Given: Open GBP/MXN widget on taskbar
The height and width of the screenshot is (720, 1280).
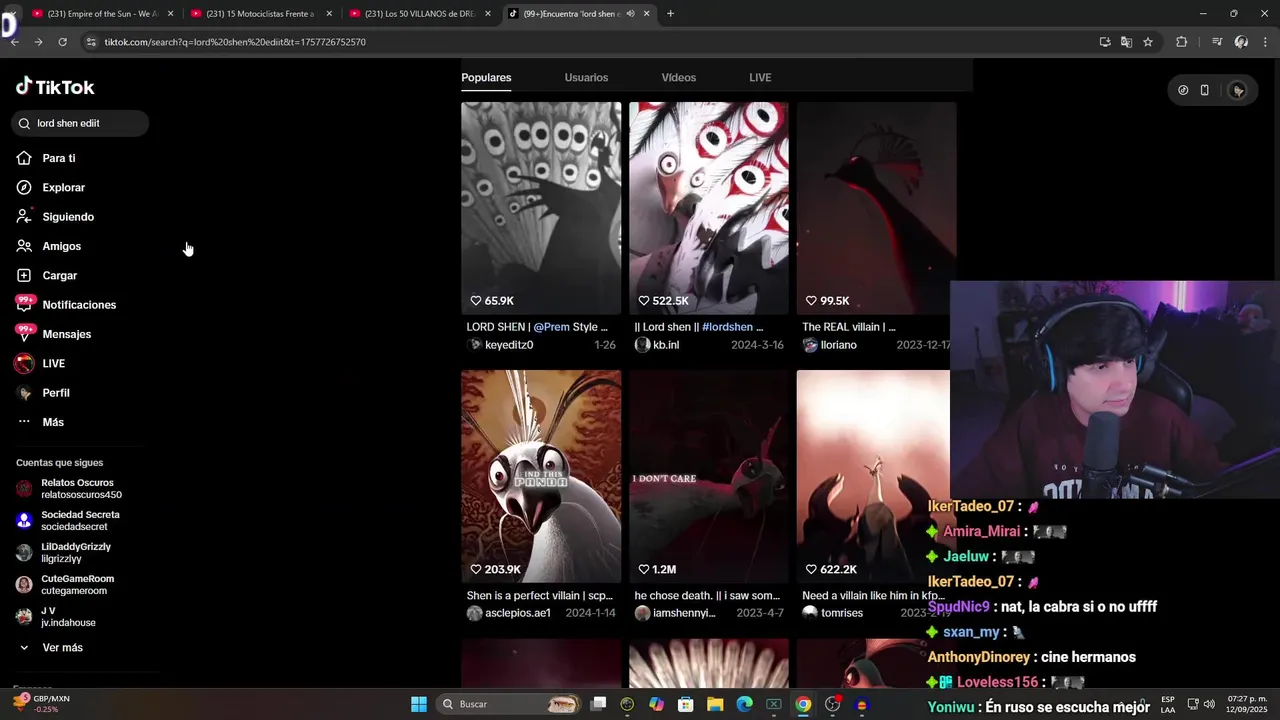Looking at the screenshot, I should [x=42, y=703].
